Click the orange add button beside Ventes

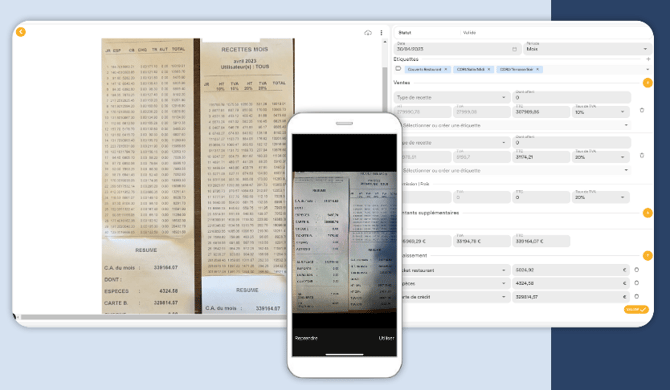point(647,83)
